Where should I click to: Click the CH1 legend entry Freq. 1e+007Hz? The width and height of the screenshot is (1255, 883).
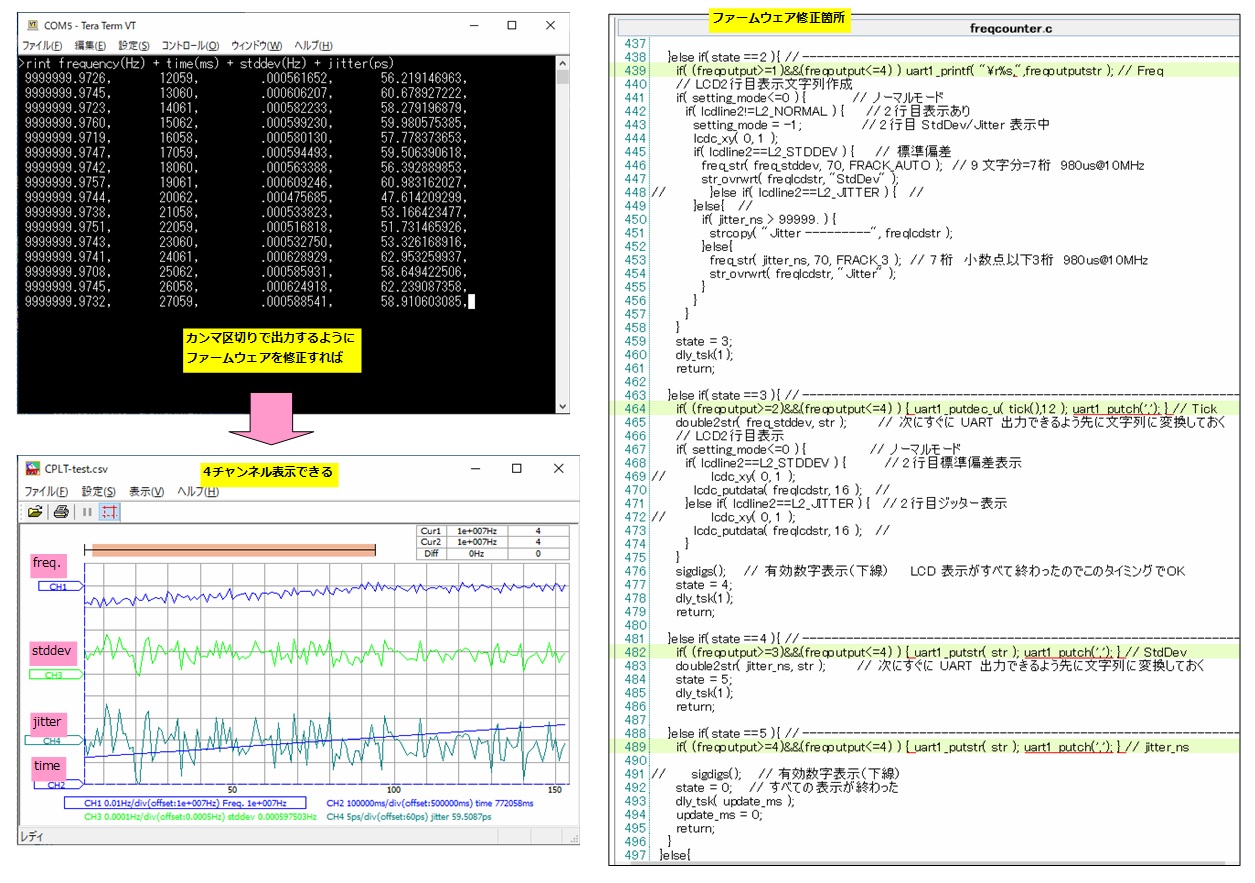tap(186, 803)
